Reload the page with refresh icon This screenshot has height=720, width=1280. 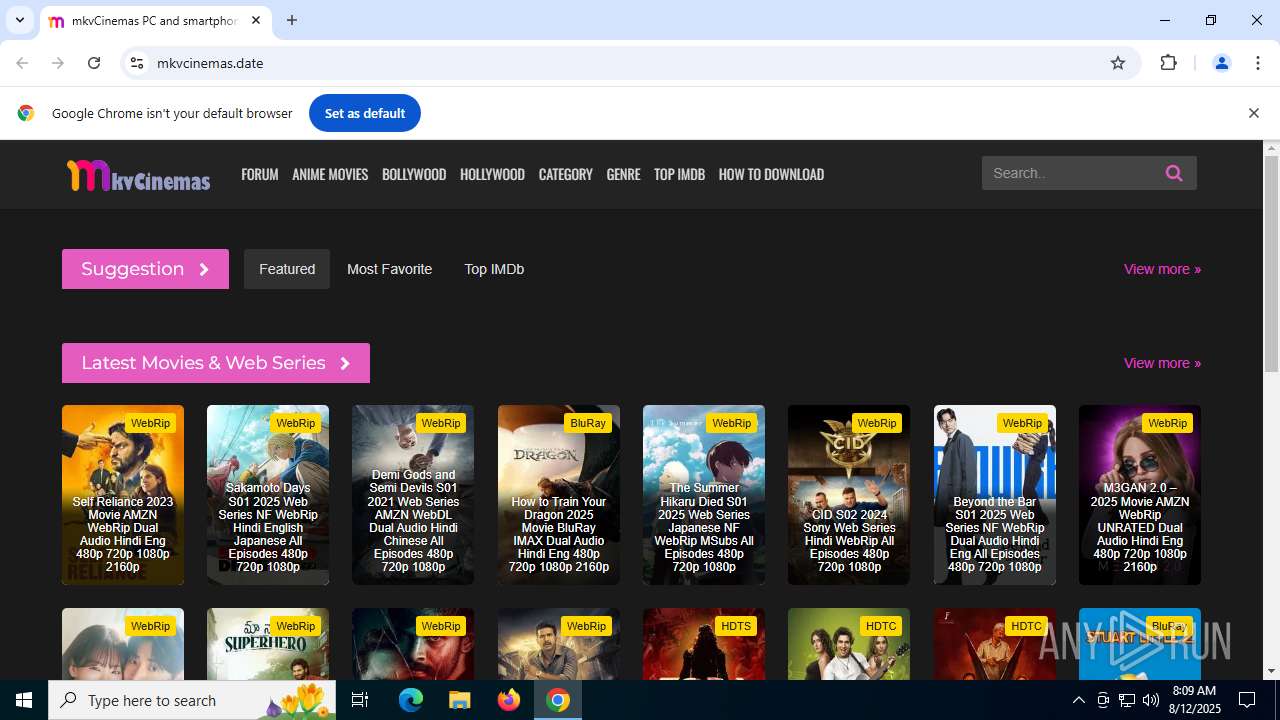point(94,63)
